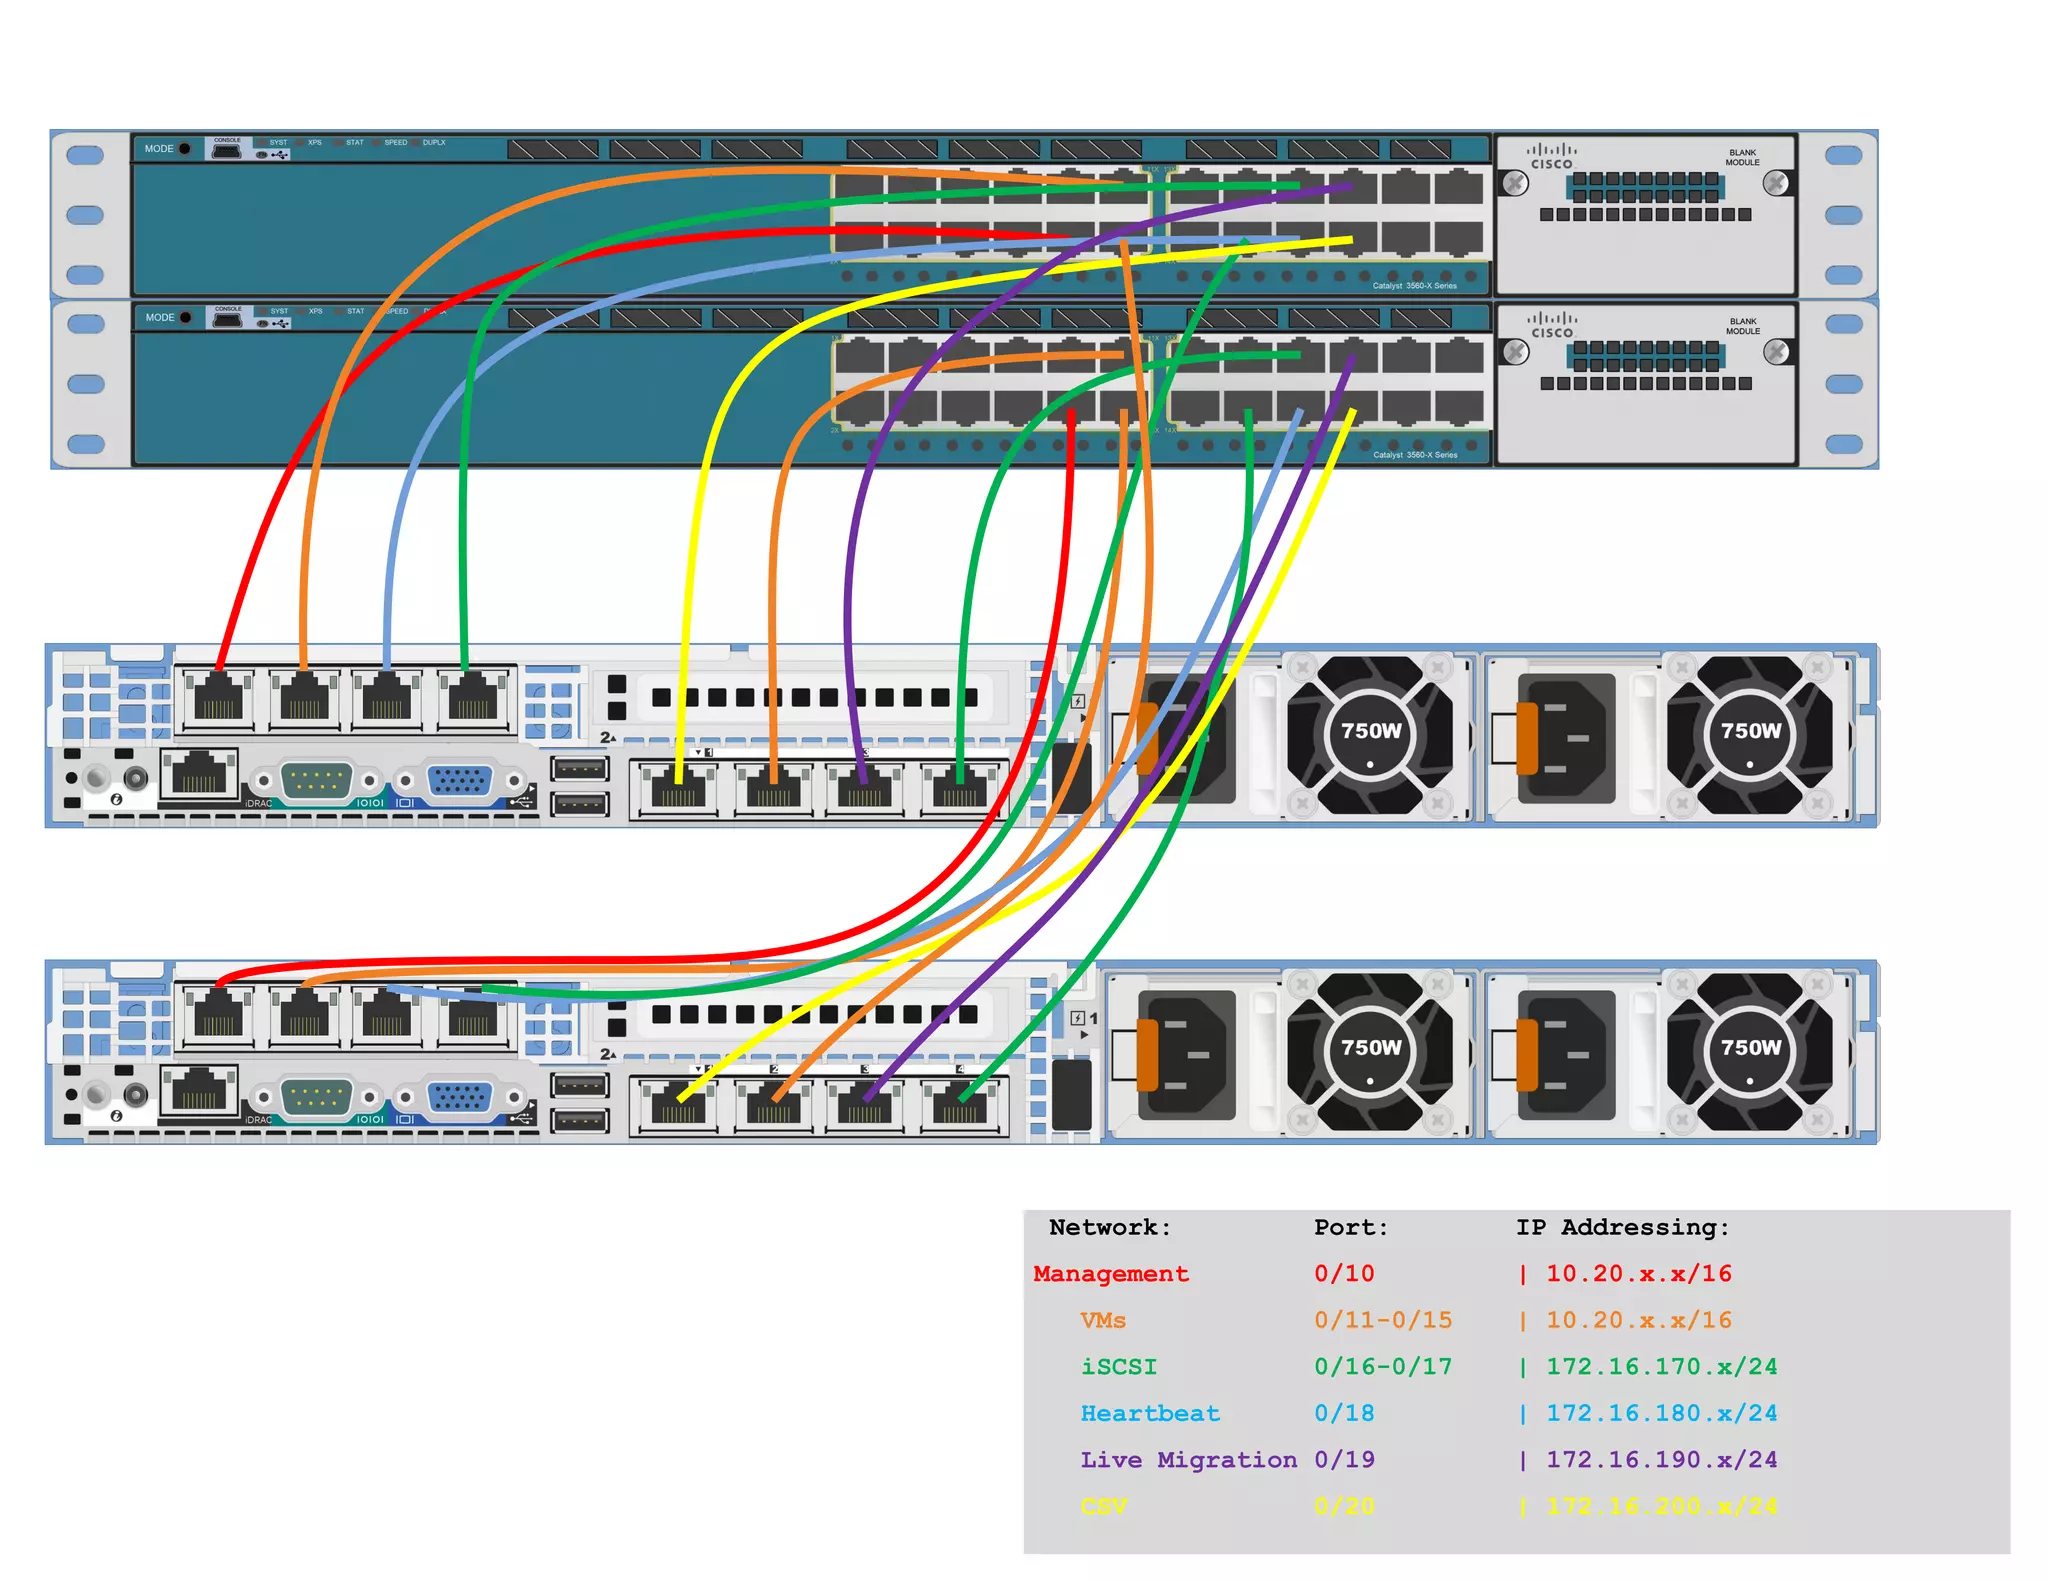Click the green iSCSI legend entry
The height and width of the screenshot is (1582, 2048).
point(1118,1367)
